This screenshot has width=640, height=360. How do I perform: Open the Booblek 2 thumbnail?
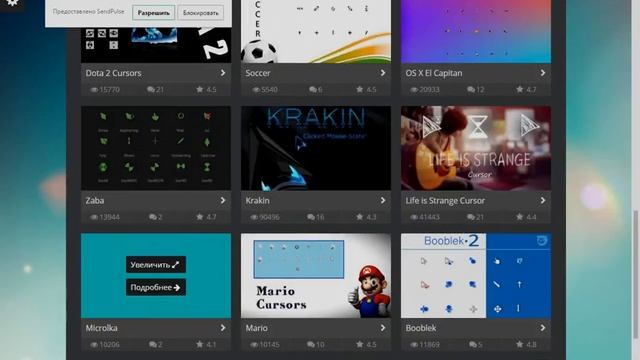click(x=476, y=276)
